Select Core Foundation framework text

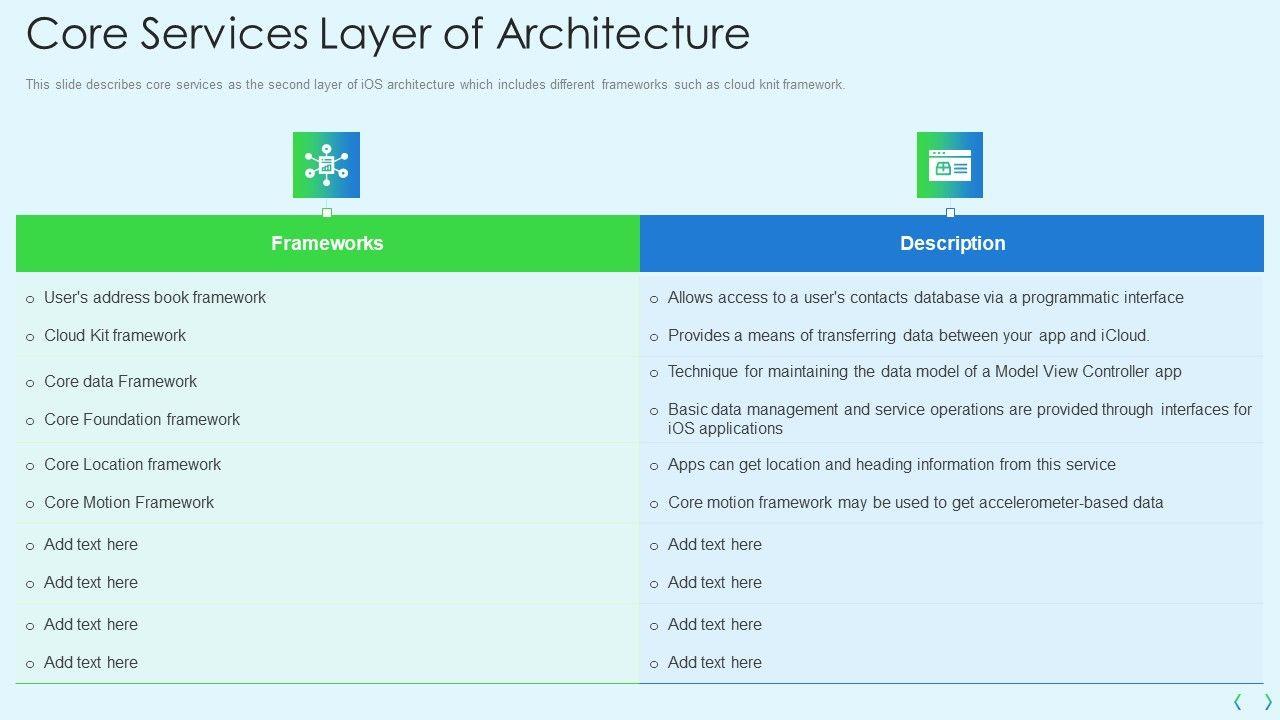[x=142, y=420]
